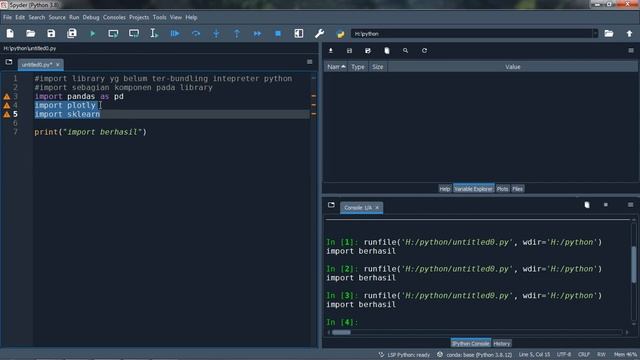Open the Source menu
640x360 pixels.
point(57,18)
